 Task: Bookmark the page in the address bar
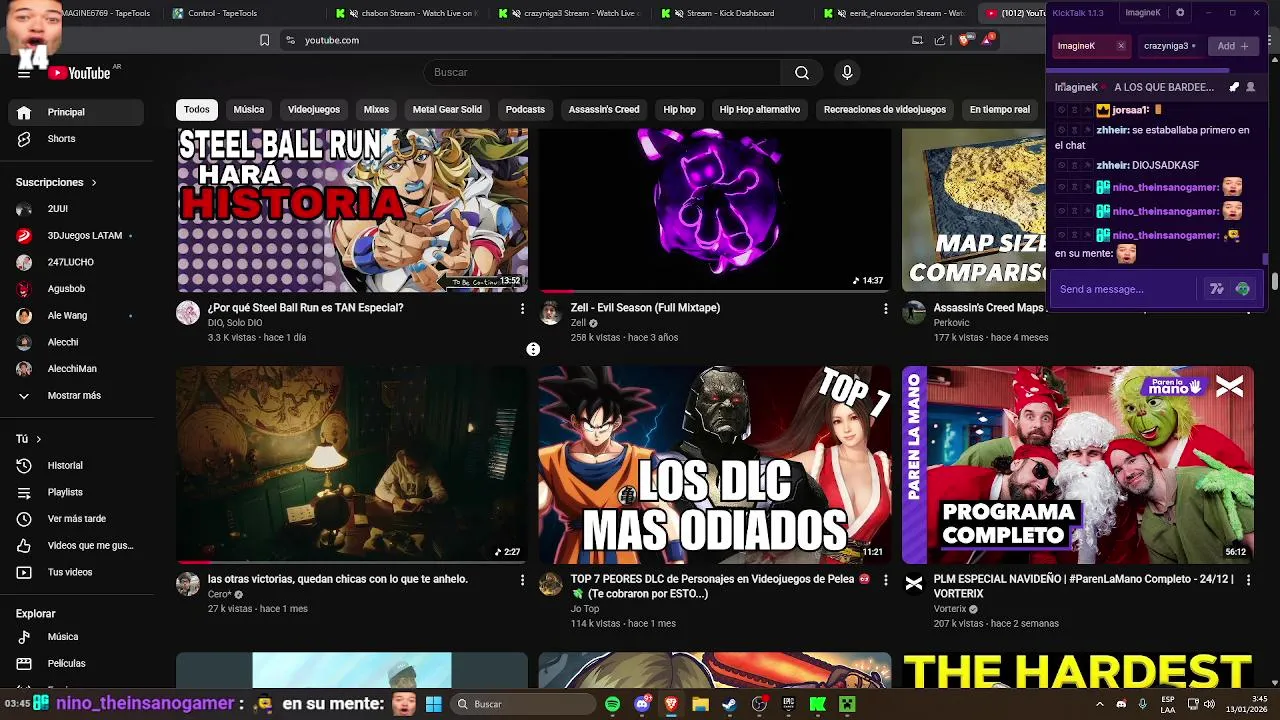[264, 40]
